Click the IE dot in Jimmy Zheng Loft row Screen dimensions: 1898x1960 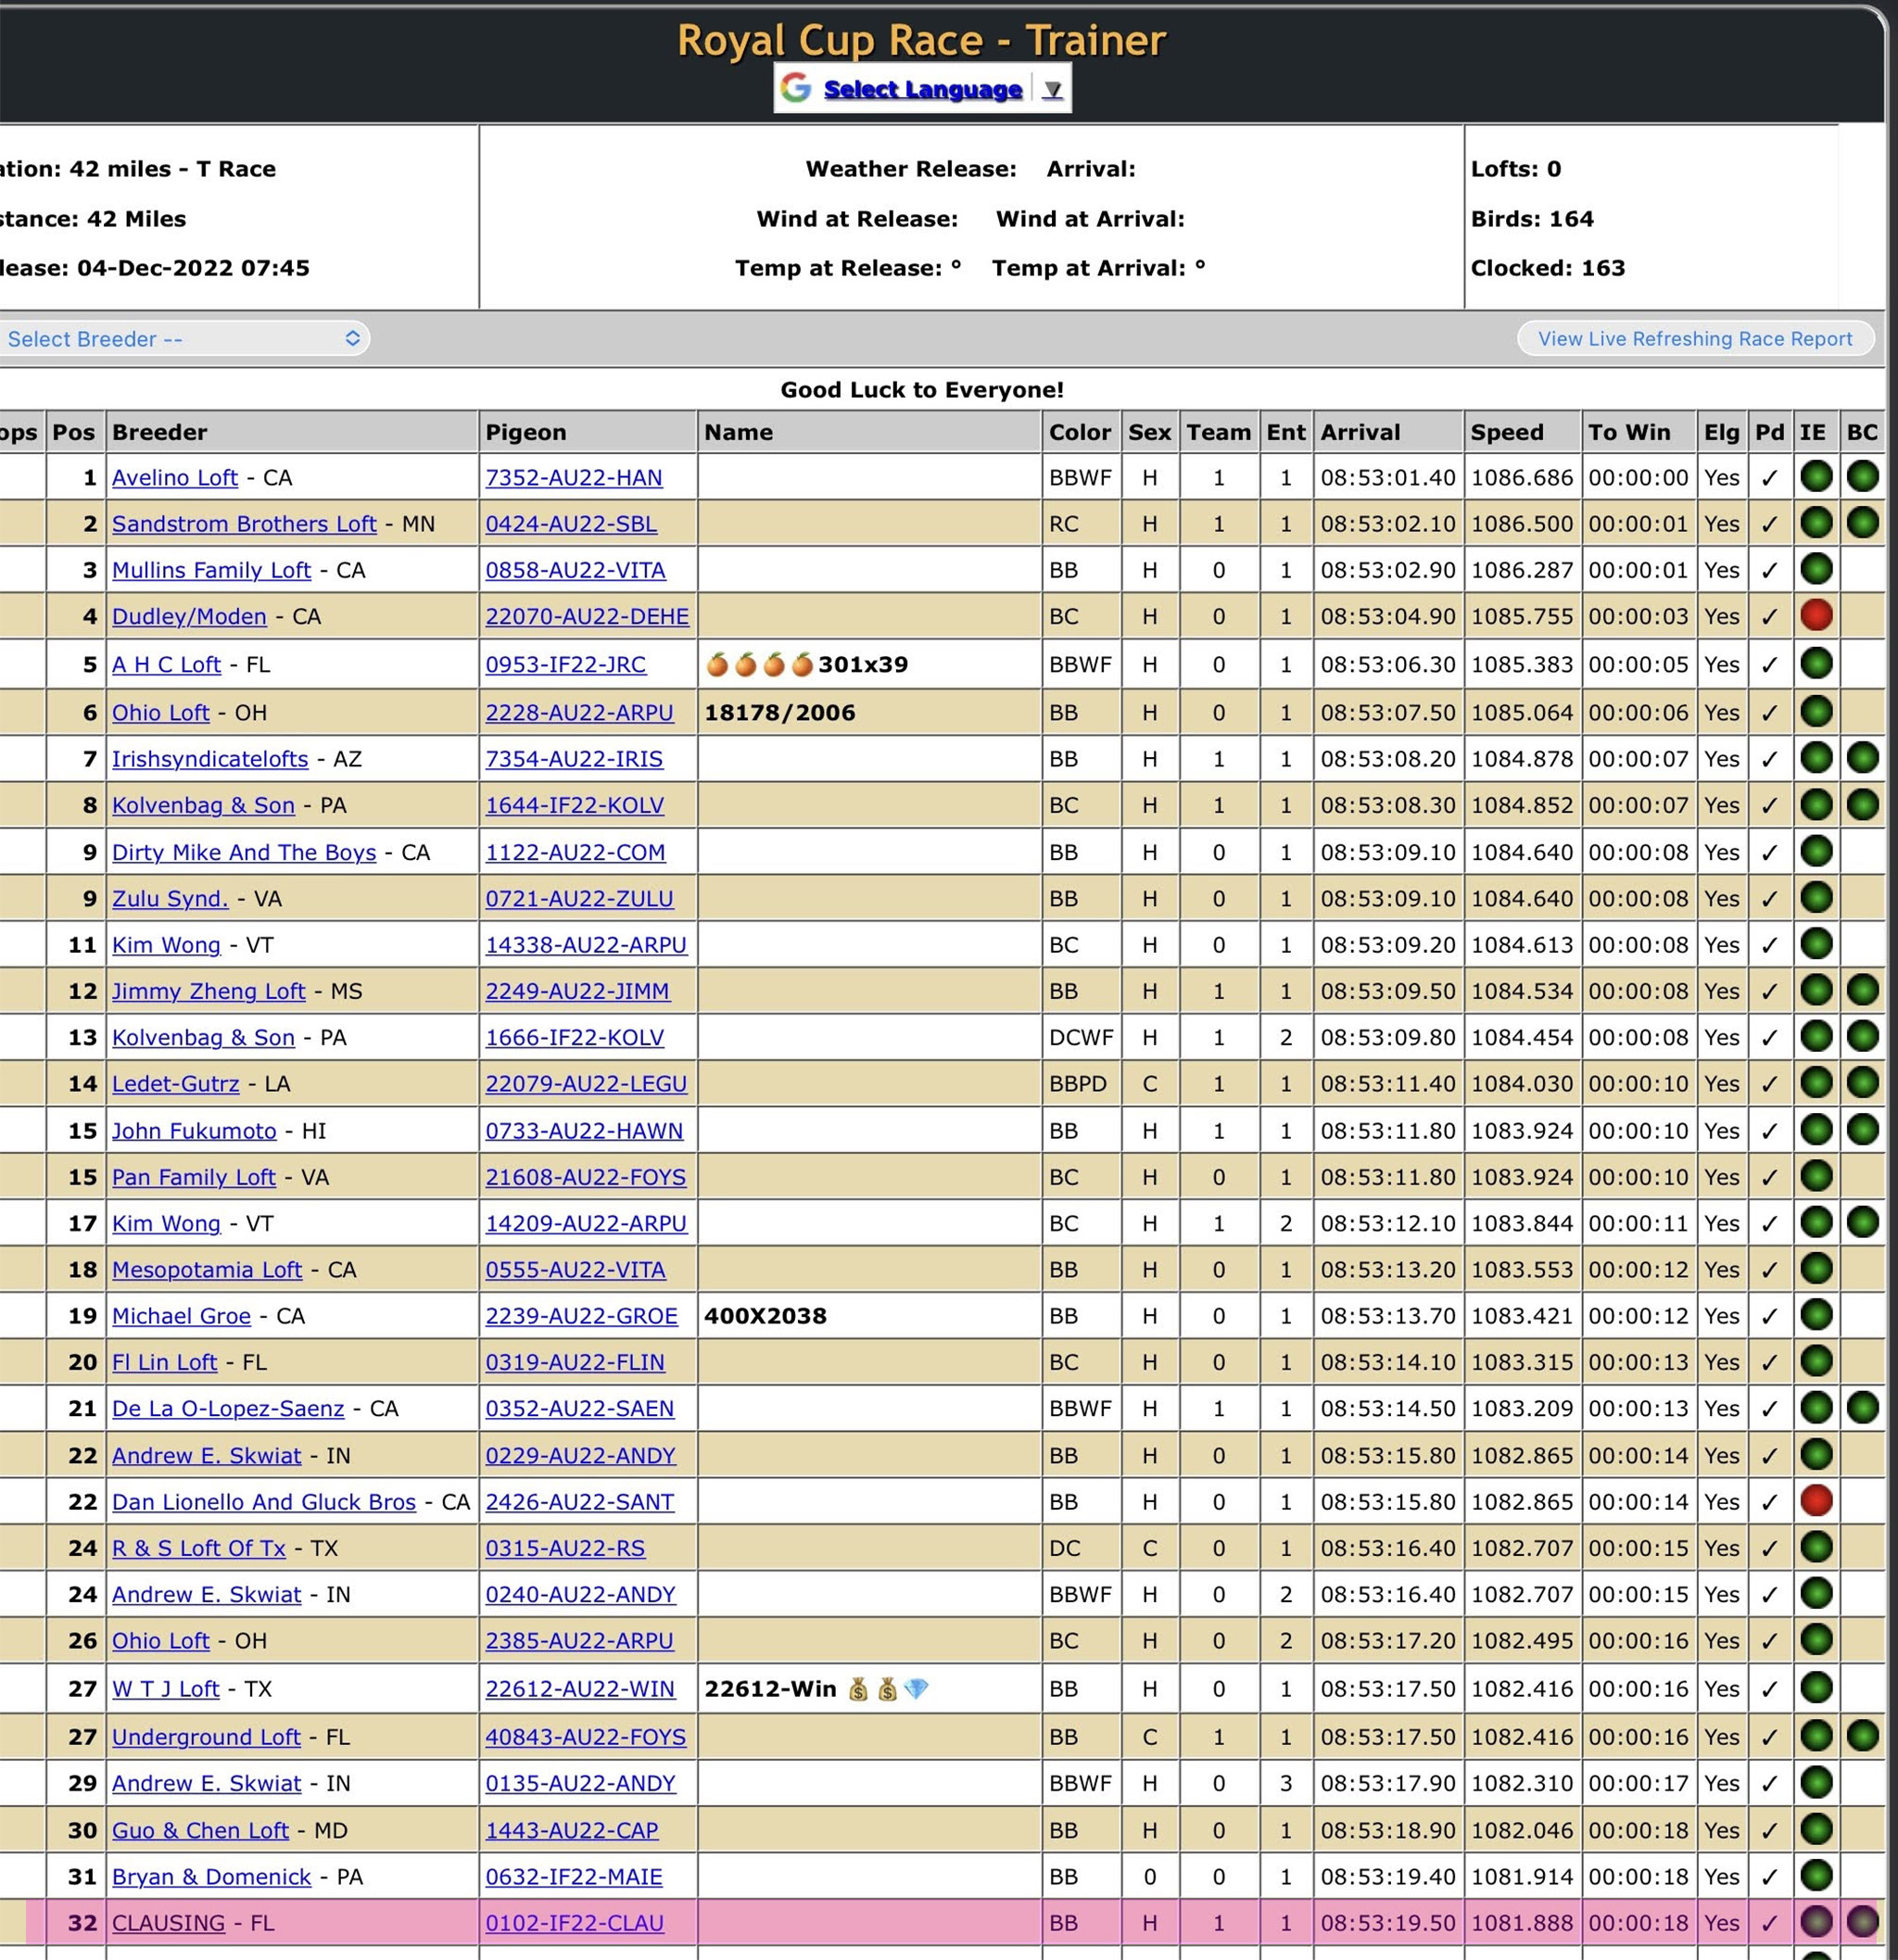(x=1816, y=990)
